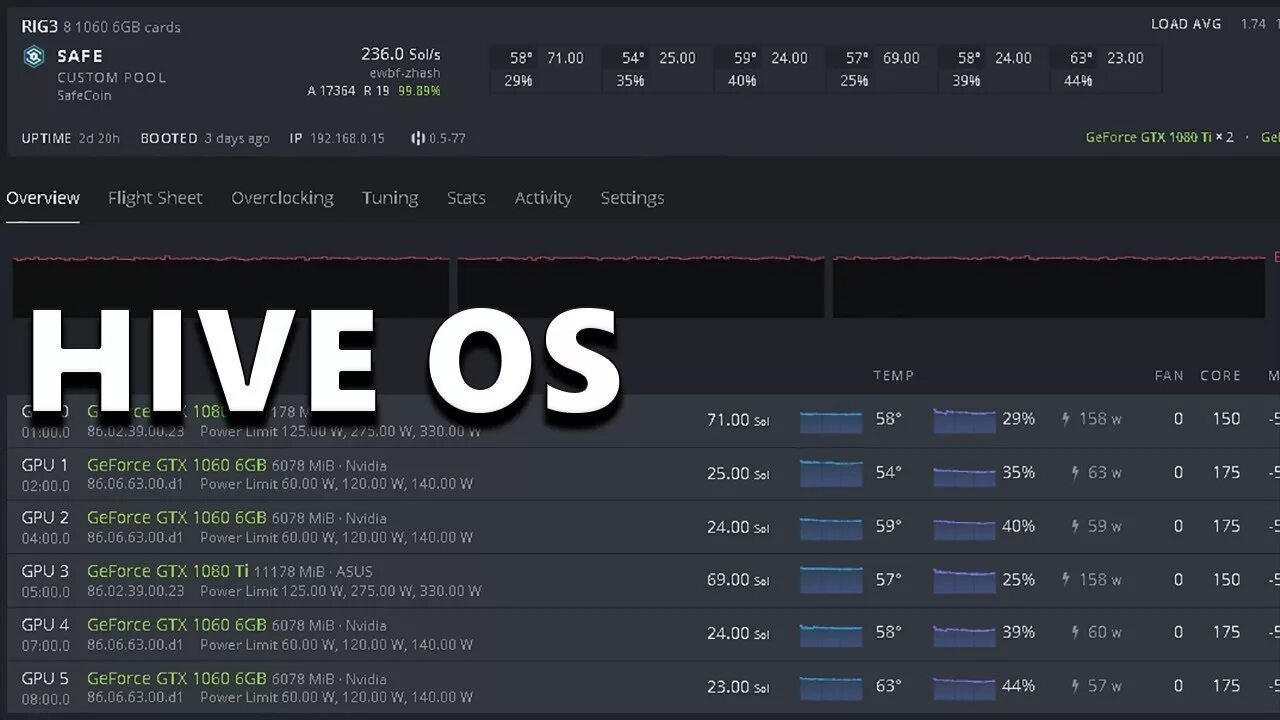Click the lightning power icon in GPU 1 row

pos(1075,472)
